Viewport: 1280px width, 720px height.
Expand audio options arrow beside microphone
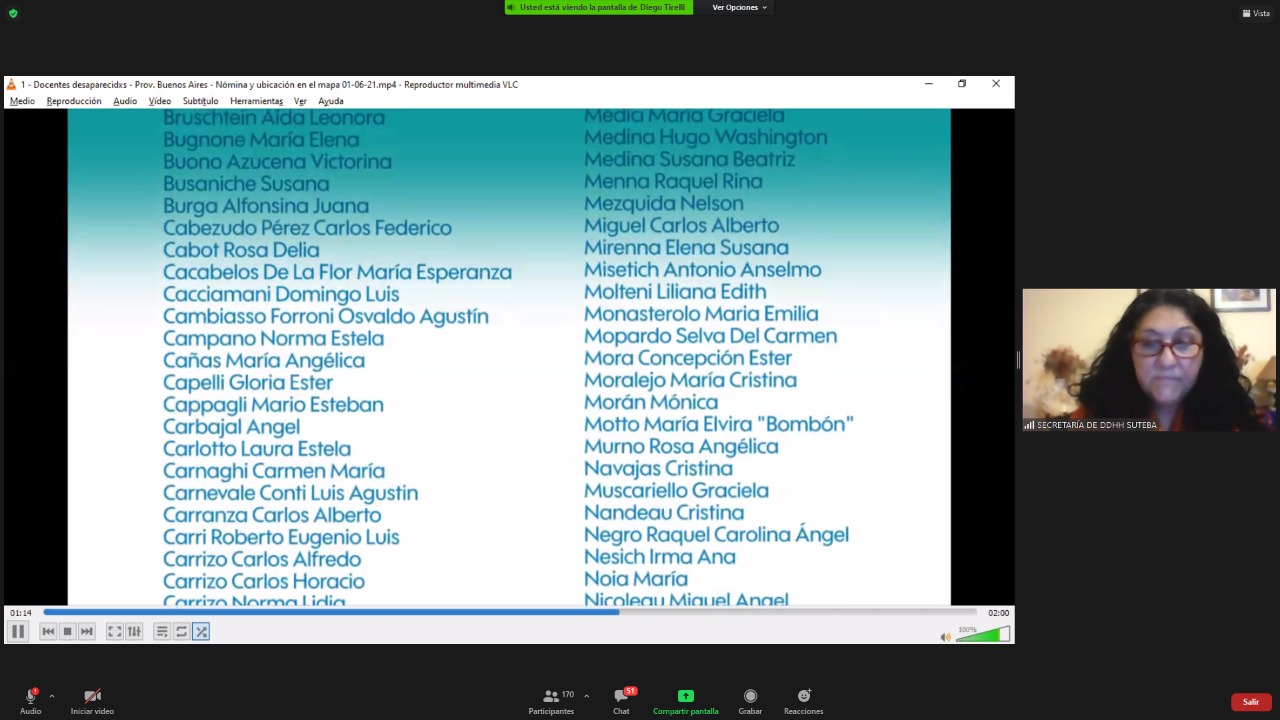click(x=51, y=696)
